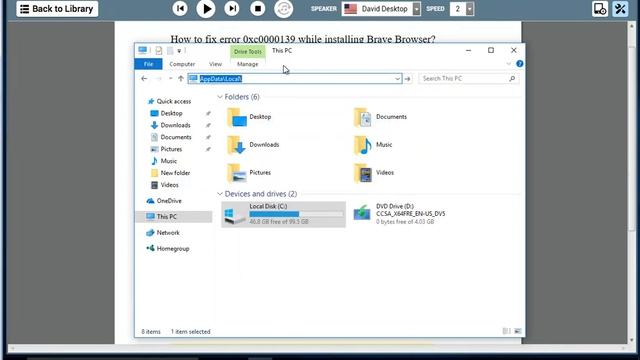Switch to the View ribbon tab

click(x=215, y=64)
